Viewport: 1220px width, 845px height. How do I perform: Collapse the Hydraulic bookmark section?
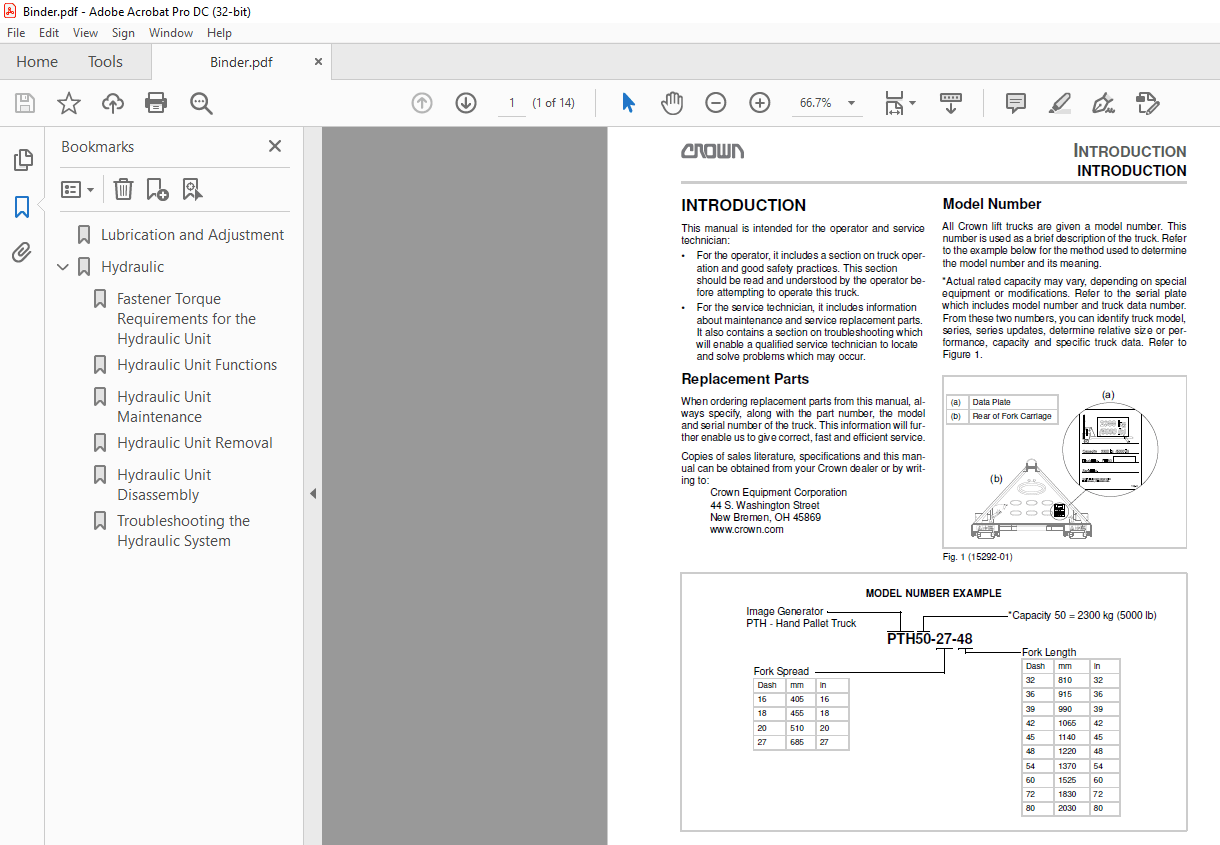tap(63, 267)
